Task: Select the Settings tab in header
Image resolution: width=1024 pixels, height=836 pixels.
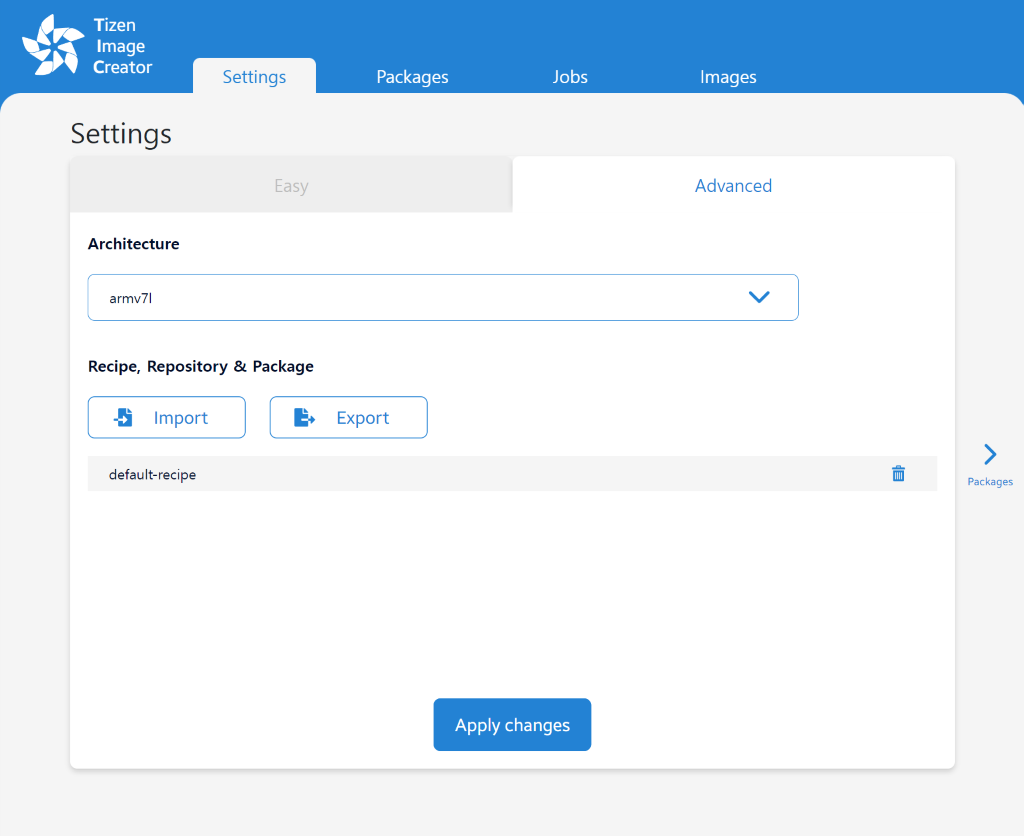Action: (254, 77)
